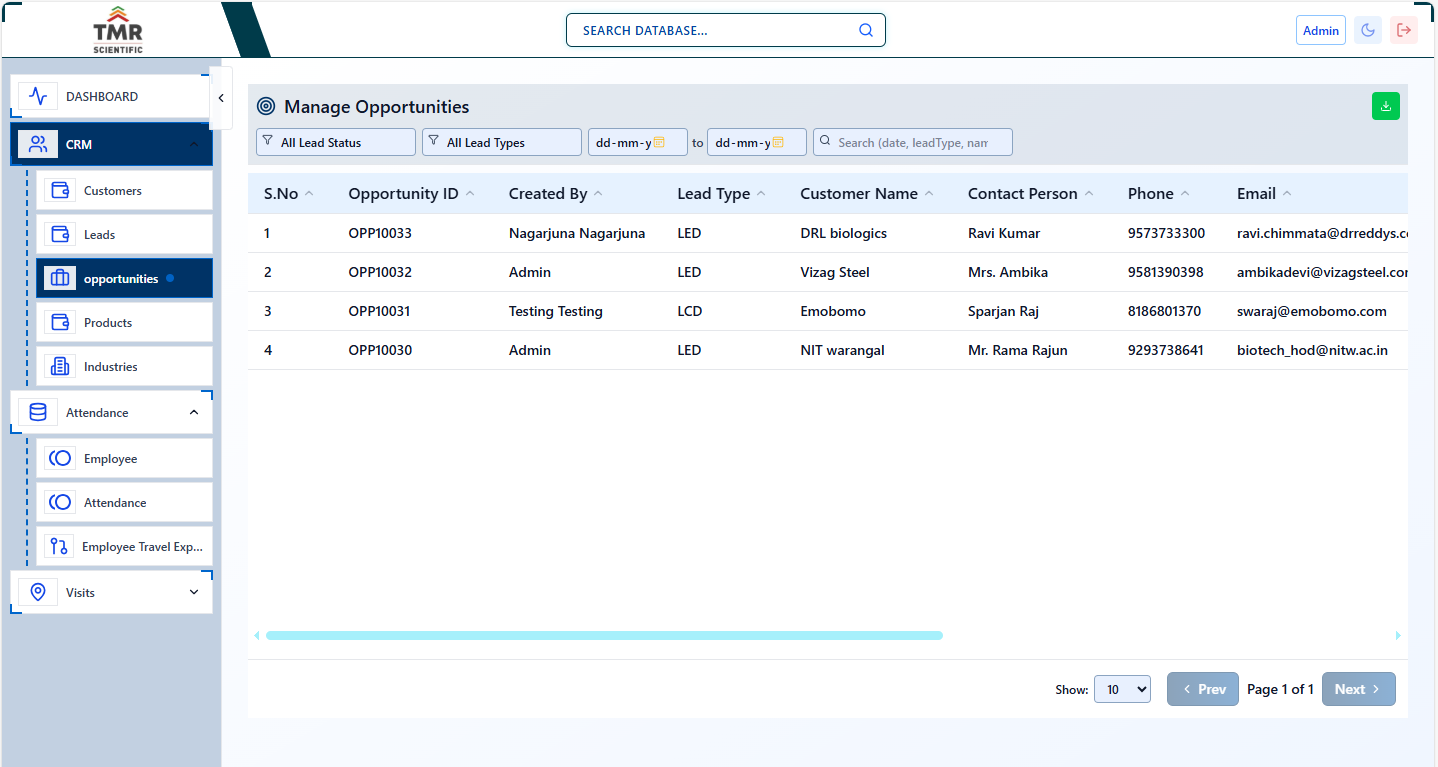
Task: Collapse the sidebar using the left arrow
Action: coord(220,98)
